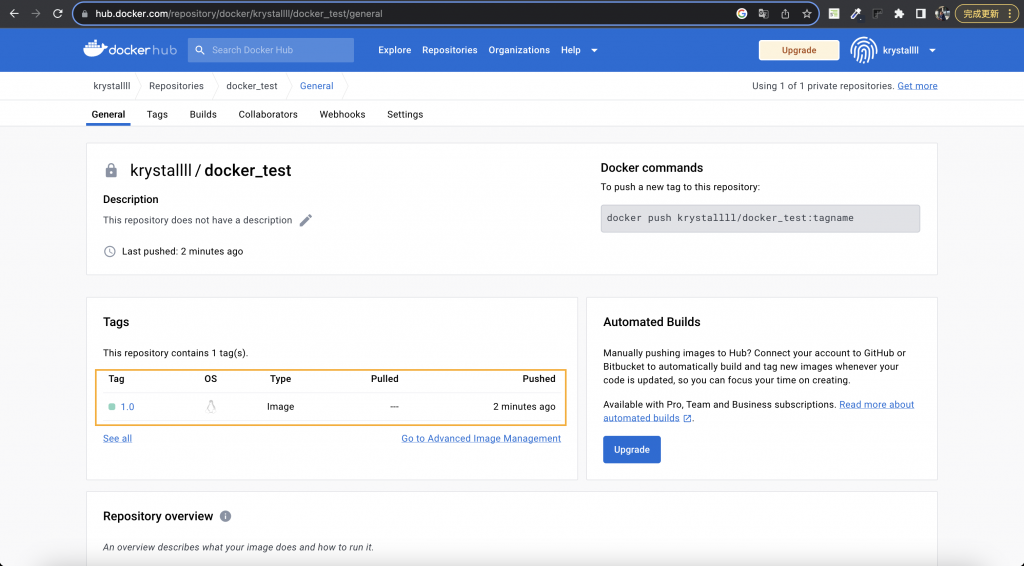Bookmark this page with the star icon
The width and height of the screenshot is (1024, 566).
[x=807, y=14]
